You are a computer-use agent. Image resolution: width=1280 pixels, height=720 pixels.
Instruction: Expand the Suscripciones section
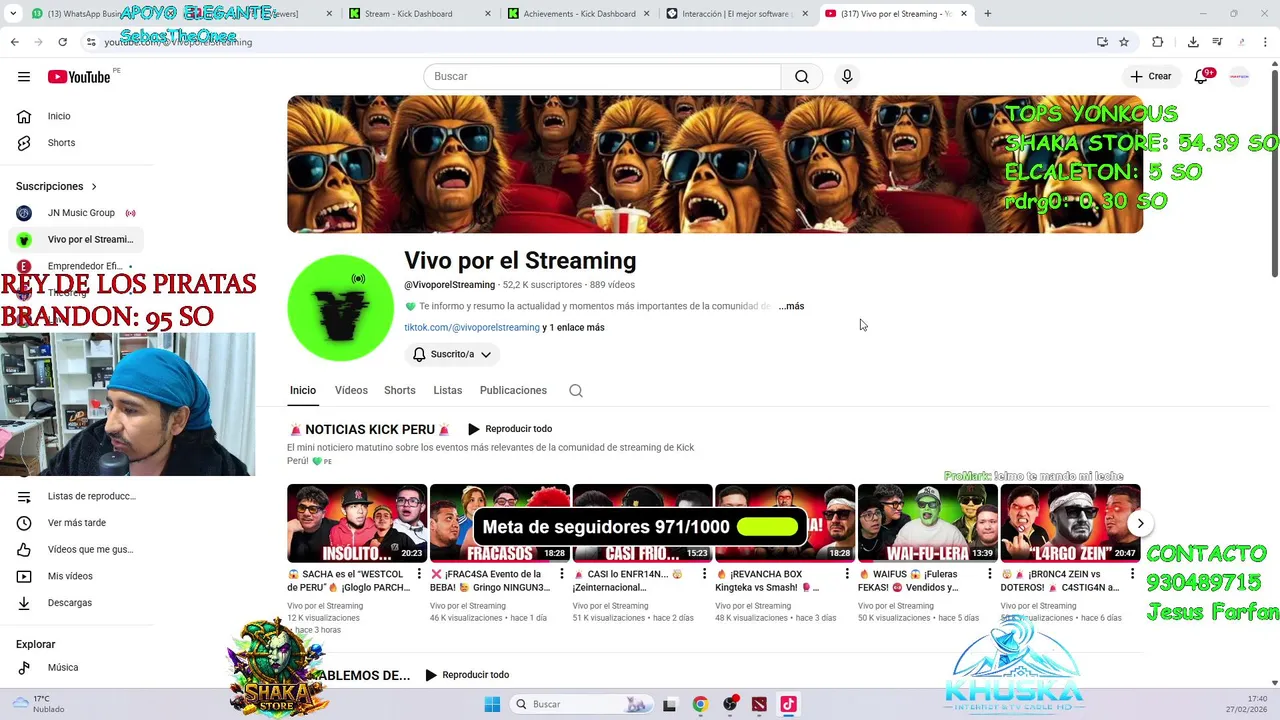coord(57,186)
